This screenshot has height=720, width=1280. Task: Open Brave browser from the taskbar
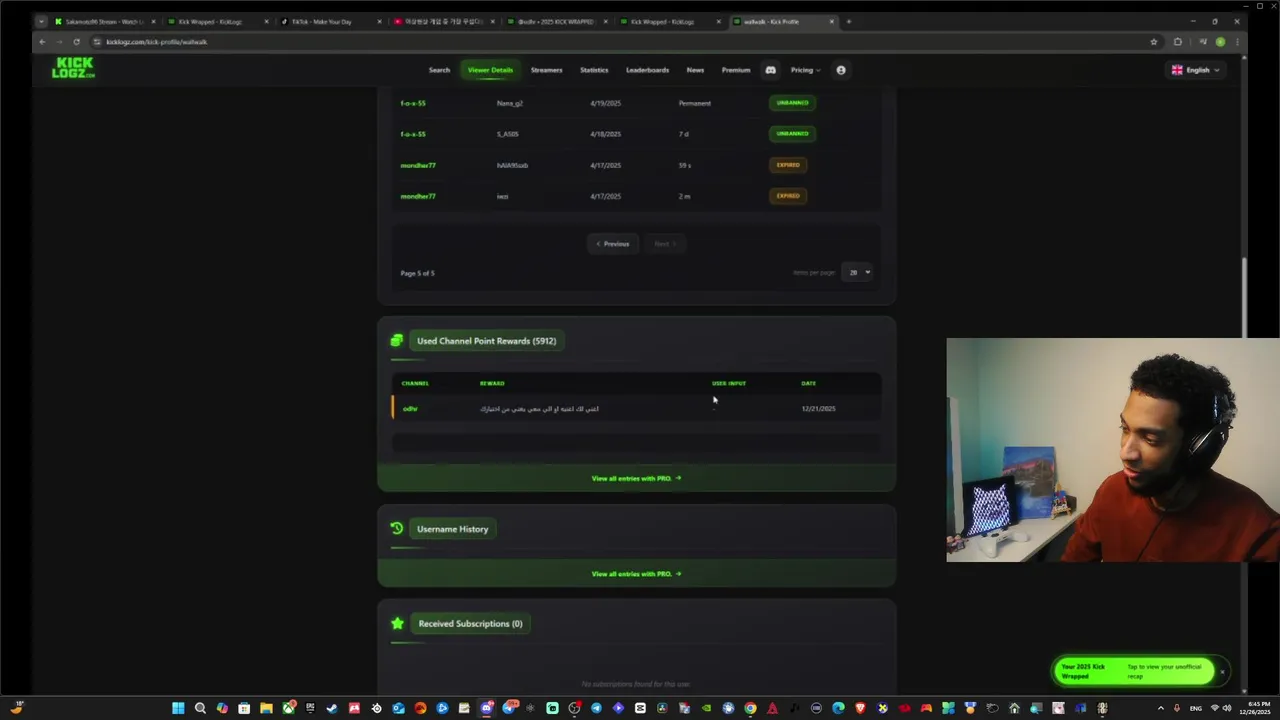(x=860, y=708)
